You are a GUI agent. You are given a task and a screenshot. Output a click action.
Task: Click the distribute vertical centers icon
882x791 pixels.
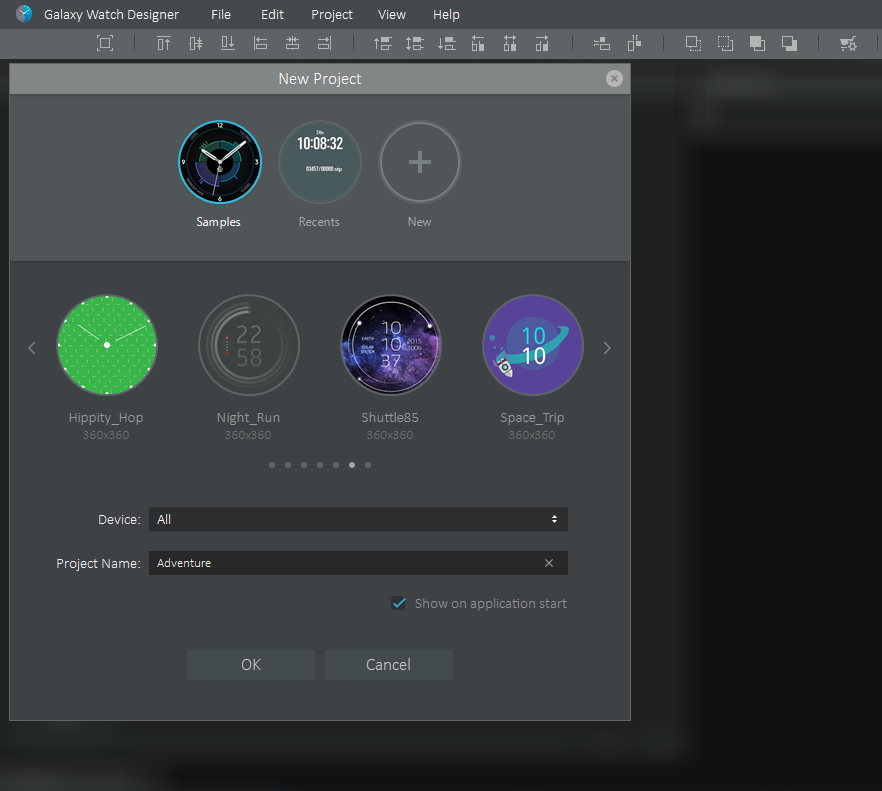[415, 43]
